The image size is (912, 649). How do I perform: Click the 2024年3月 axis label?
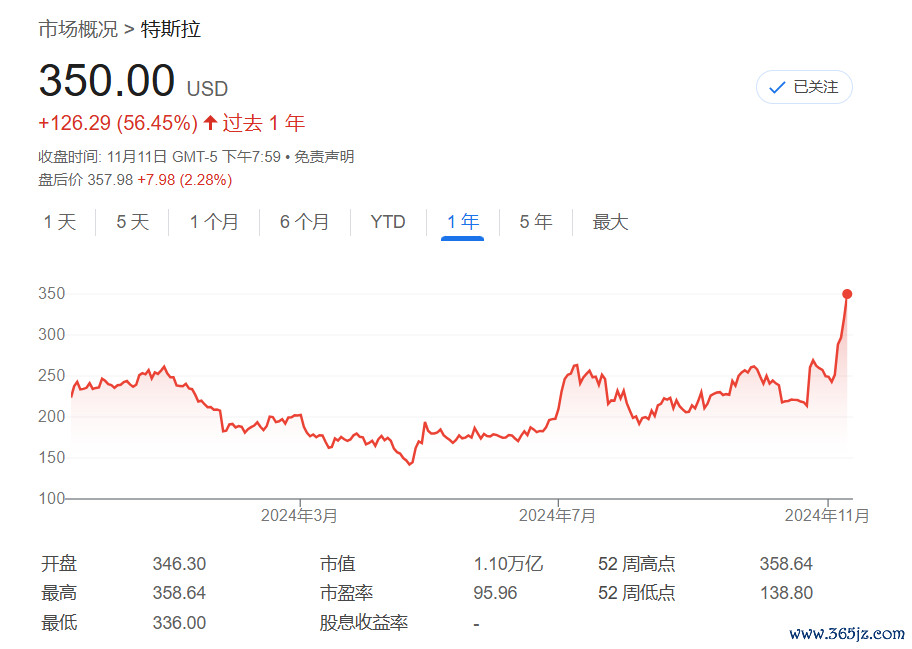tap(299, 516)
